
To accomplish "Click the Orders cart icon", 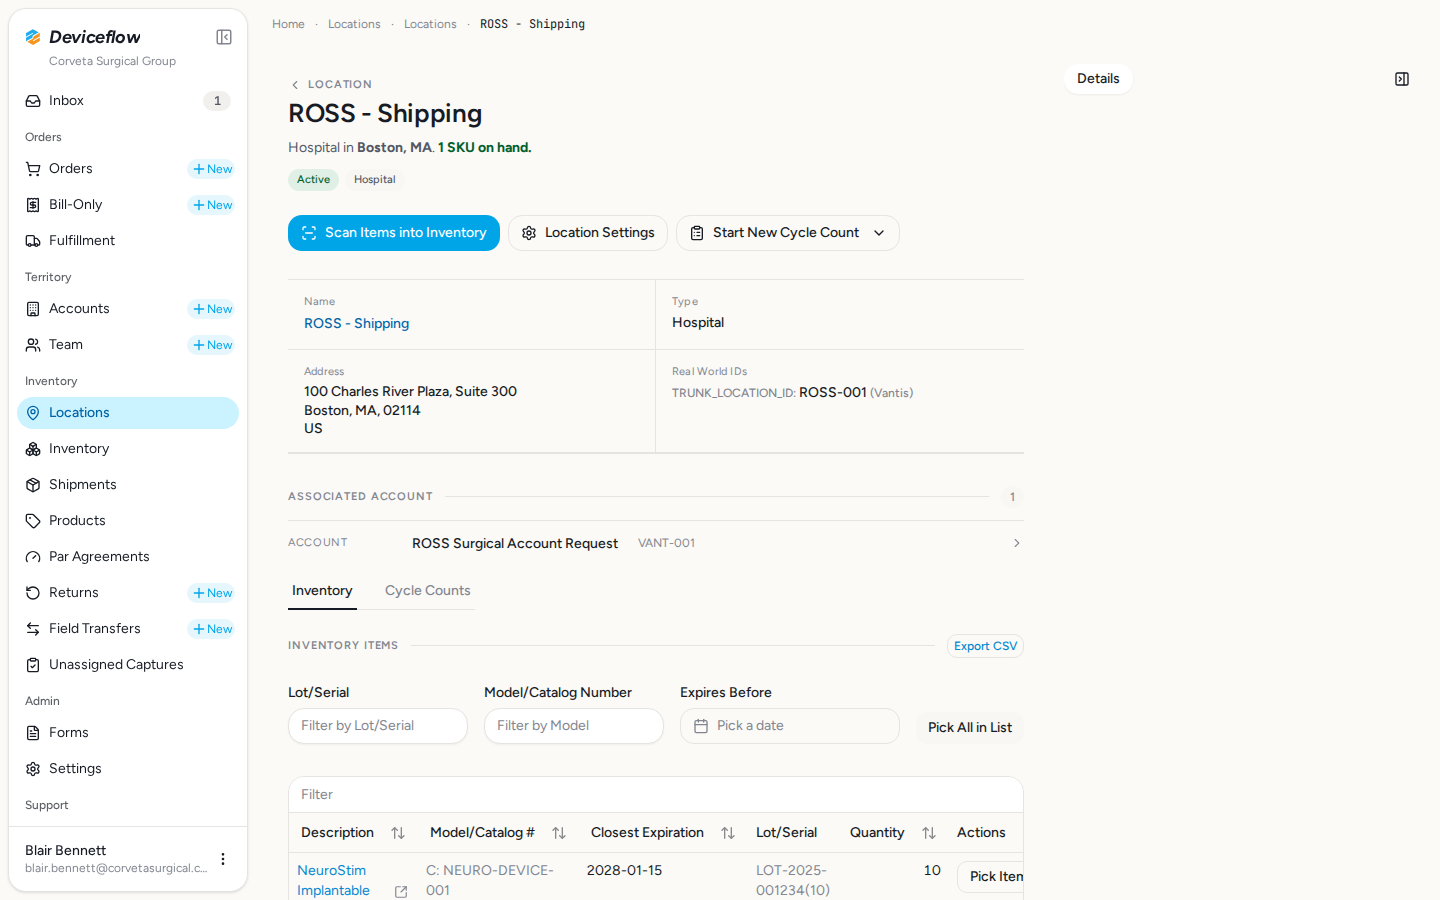I will tap(33, 169).
